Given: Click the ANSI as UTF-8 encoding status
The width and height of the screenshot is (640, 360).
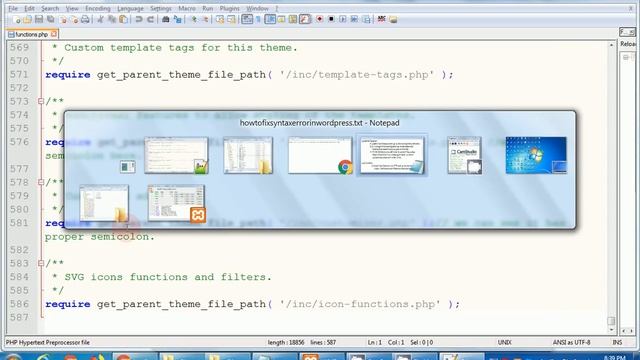Looking at the screenshot, I should coord(571,342).
